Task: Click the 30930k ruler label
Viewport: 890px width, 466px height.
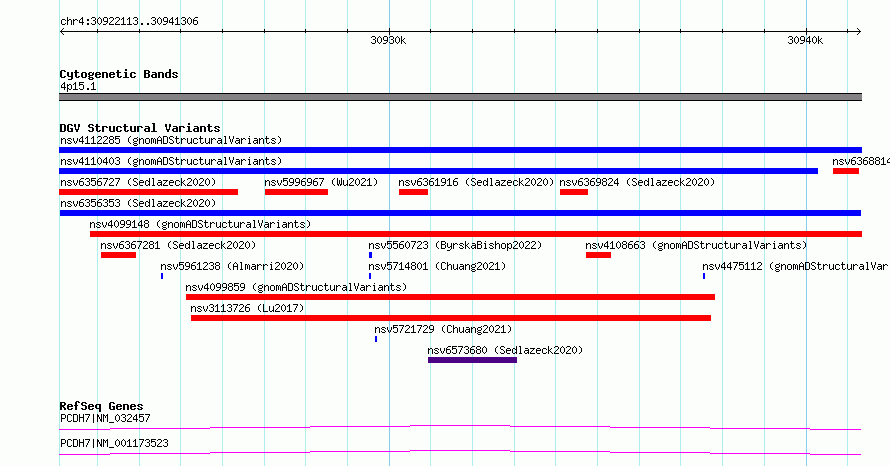Action: tap(388, 40)
